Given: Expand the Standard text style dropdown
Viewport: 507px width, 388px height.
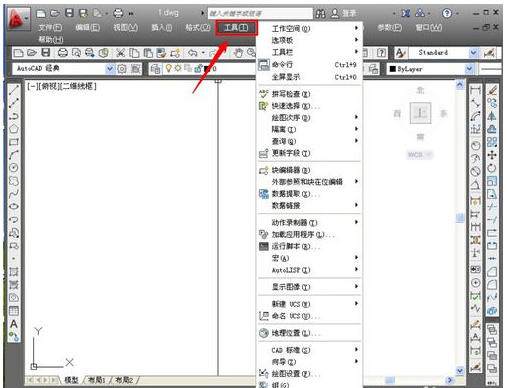Looking at the screenshot, I should [x=473, y=52].
